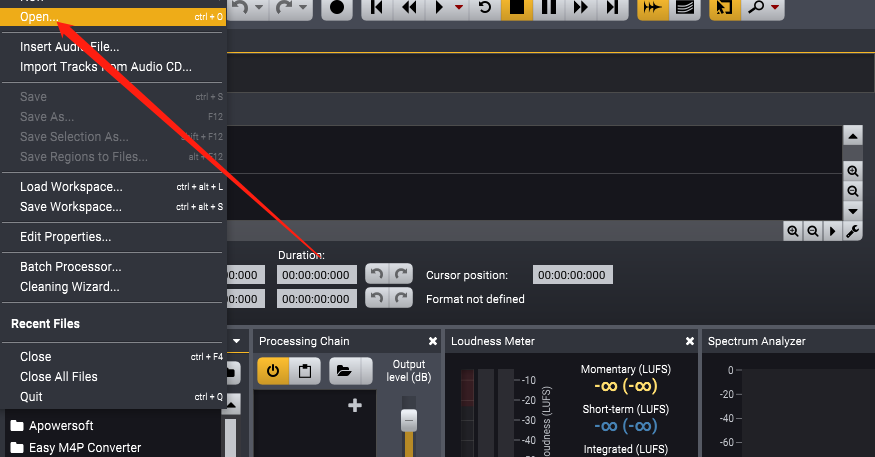Image resolution: width=875 pixels, height=457 pixels.
Task: Open the Apowersoft folder
Action: tap(52, 426)
